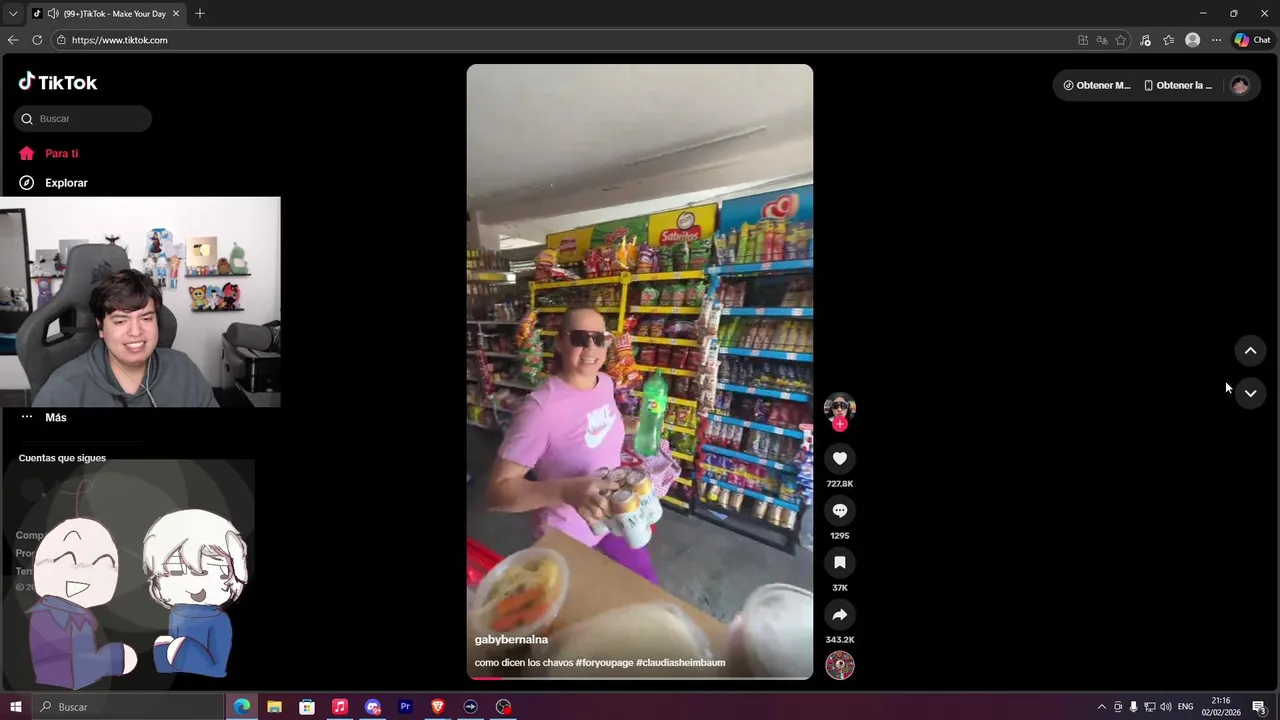1280x720 pixels.
Task: Open the Windows Start menu
Action: pyautogui.click(x=16, y=707)
